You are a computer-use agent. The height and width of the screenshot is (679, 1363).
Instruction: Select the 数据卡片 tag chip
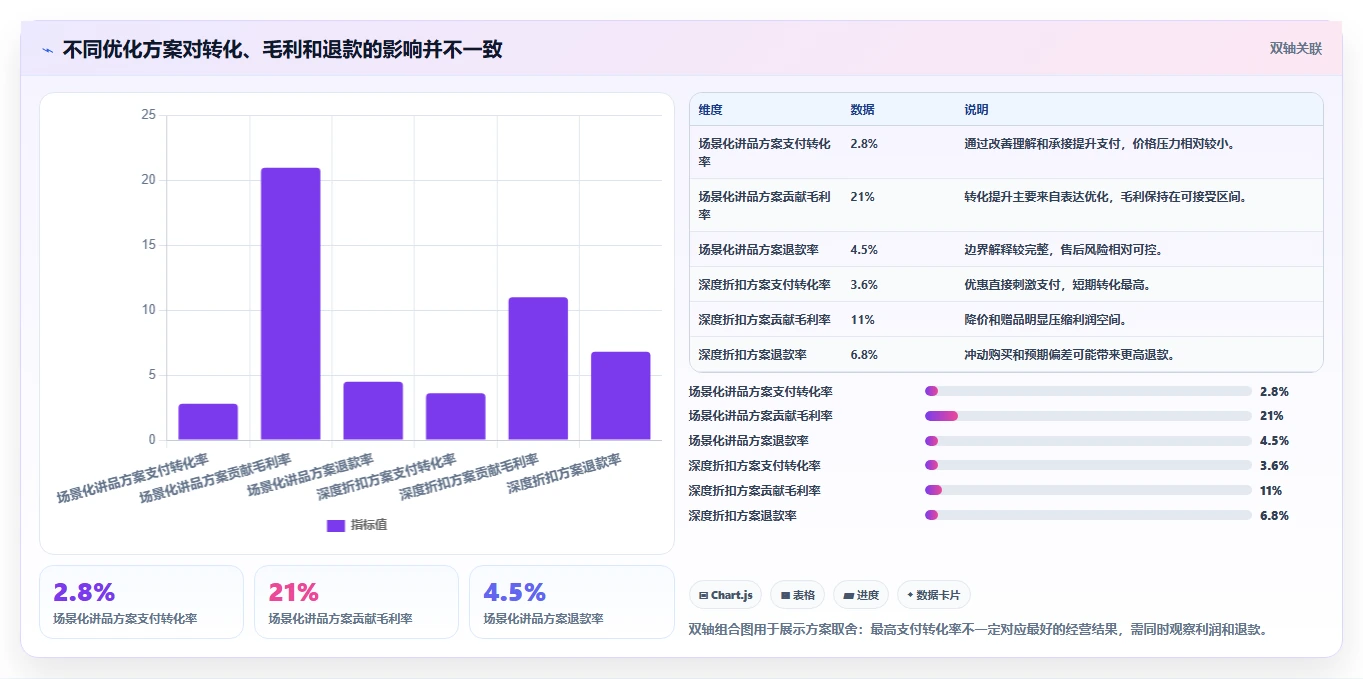click(934, 595)
